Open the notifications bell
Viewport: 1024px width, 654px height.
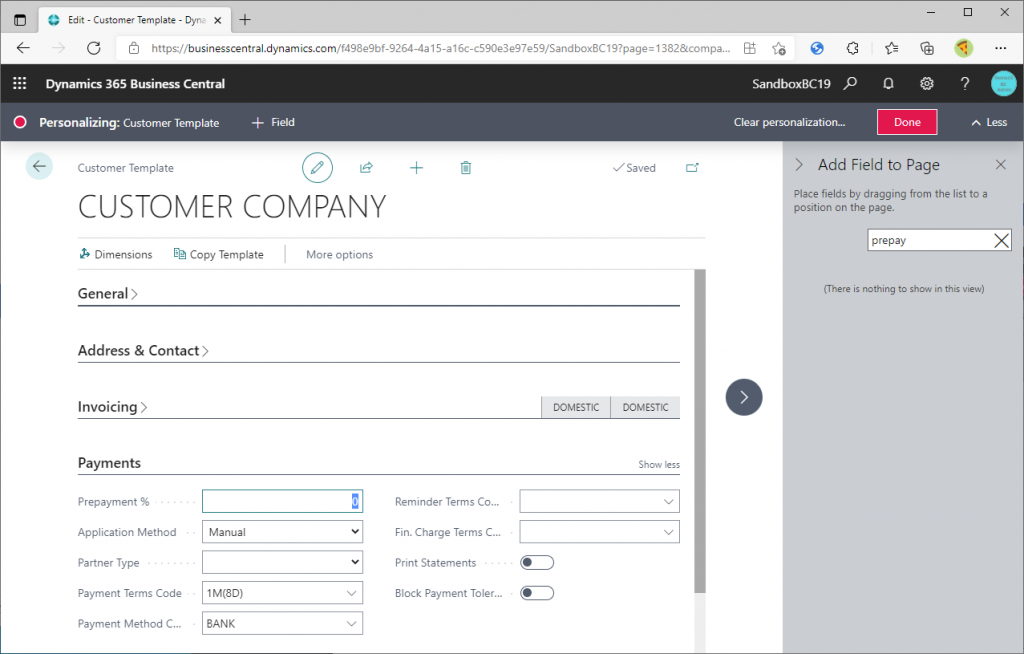pyautogui.click(x=888, y=84)
